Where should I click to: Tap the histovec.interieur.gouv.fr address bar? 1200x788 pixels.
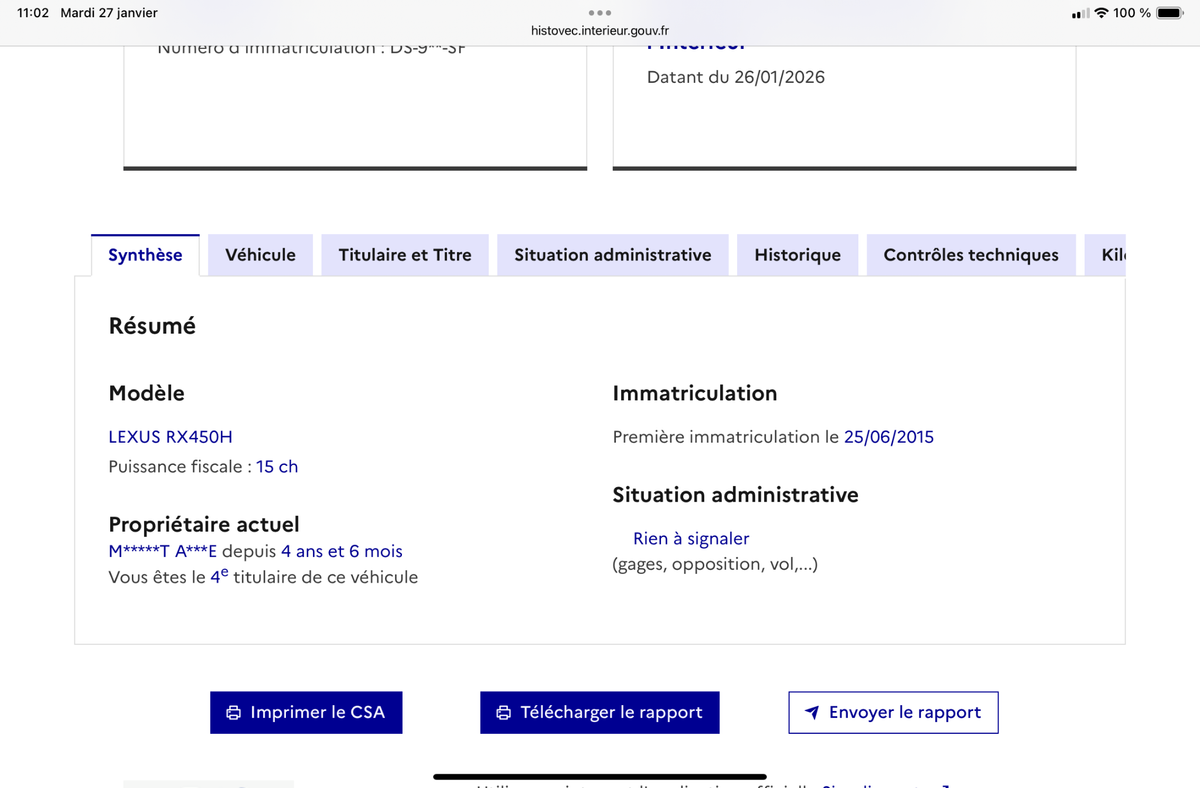(x=600, y=31)
